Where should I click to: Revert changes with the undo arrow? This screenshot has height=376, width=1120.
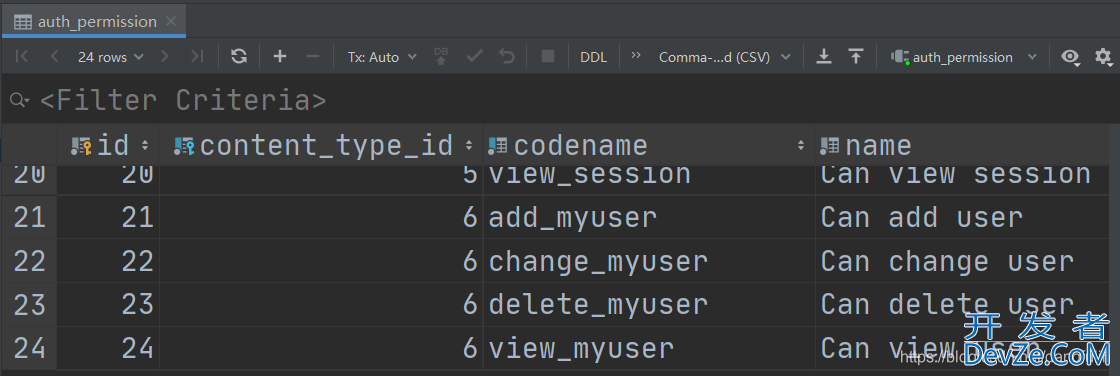click(x=507, y=56)
